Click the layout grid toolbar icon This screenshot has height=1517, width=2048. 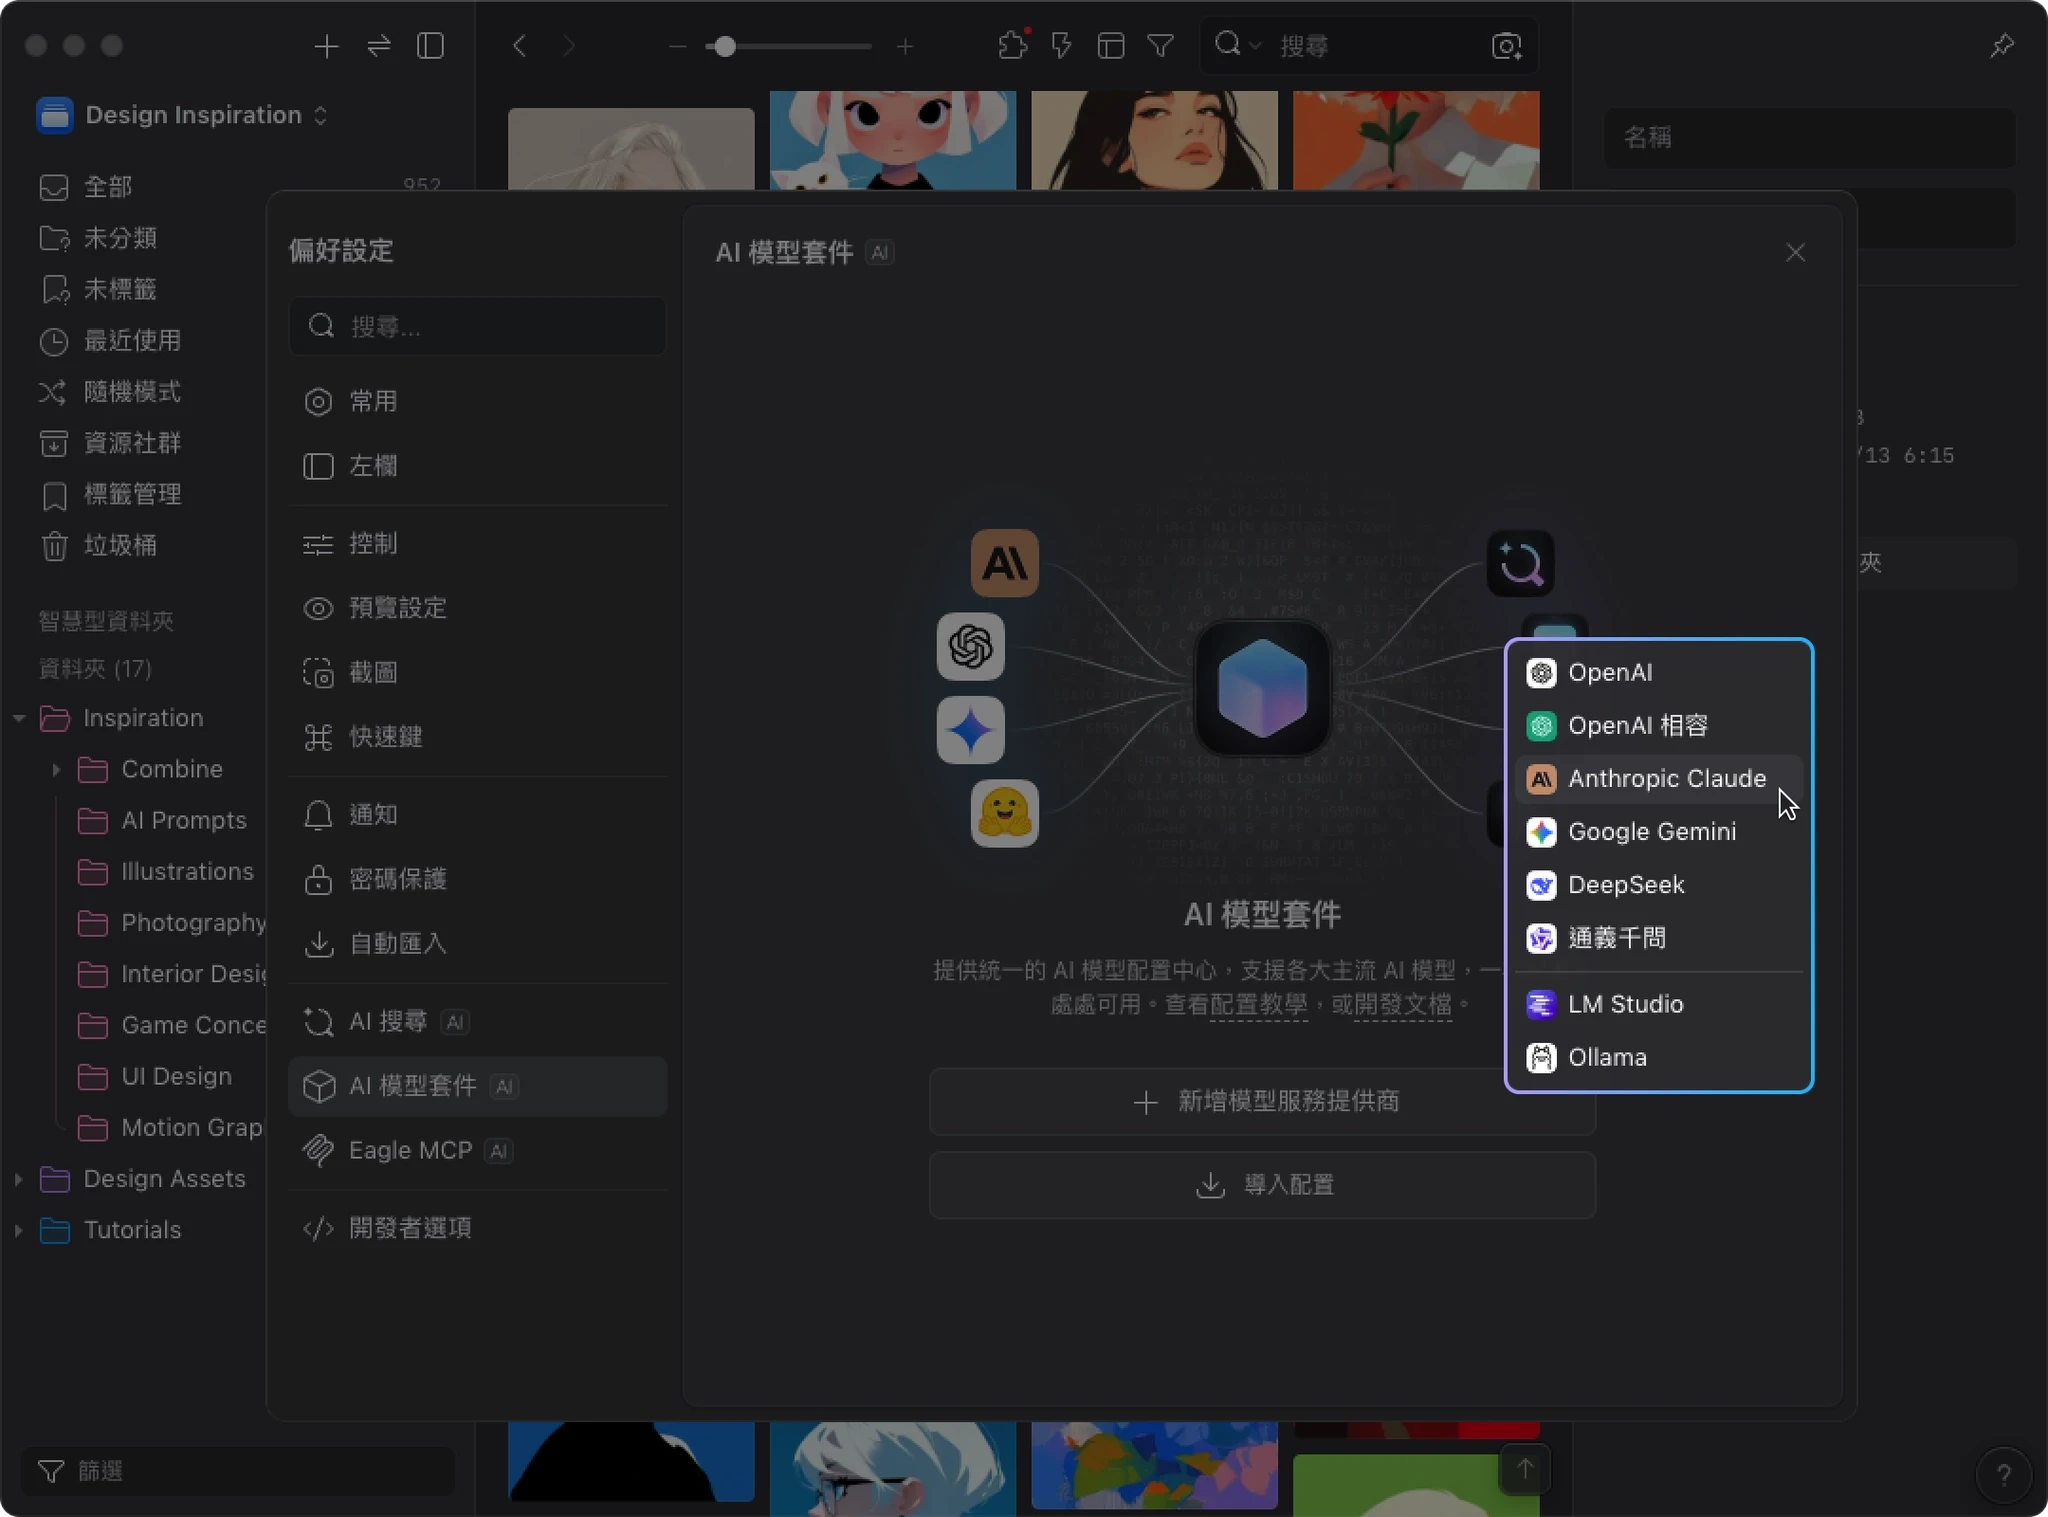[x=1111, y=46]
